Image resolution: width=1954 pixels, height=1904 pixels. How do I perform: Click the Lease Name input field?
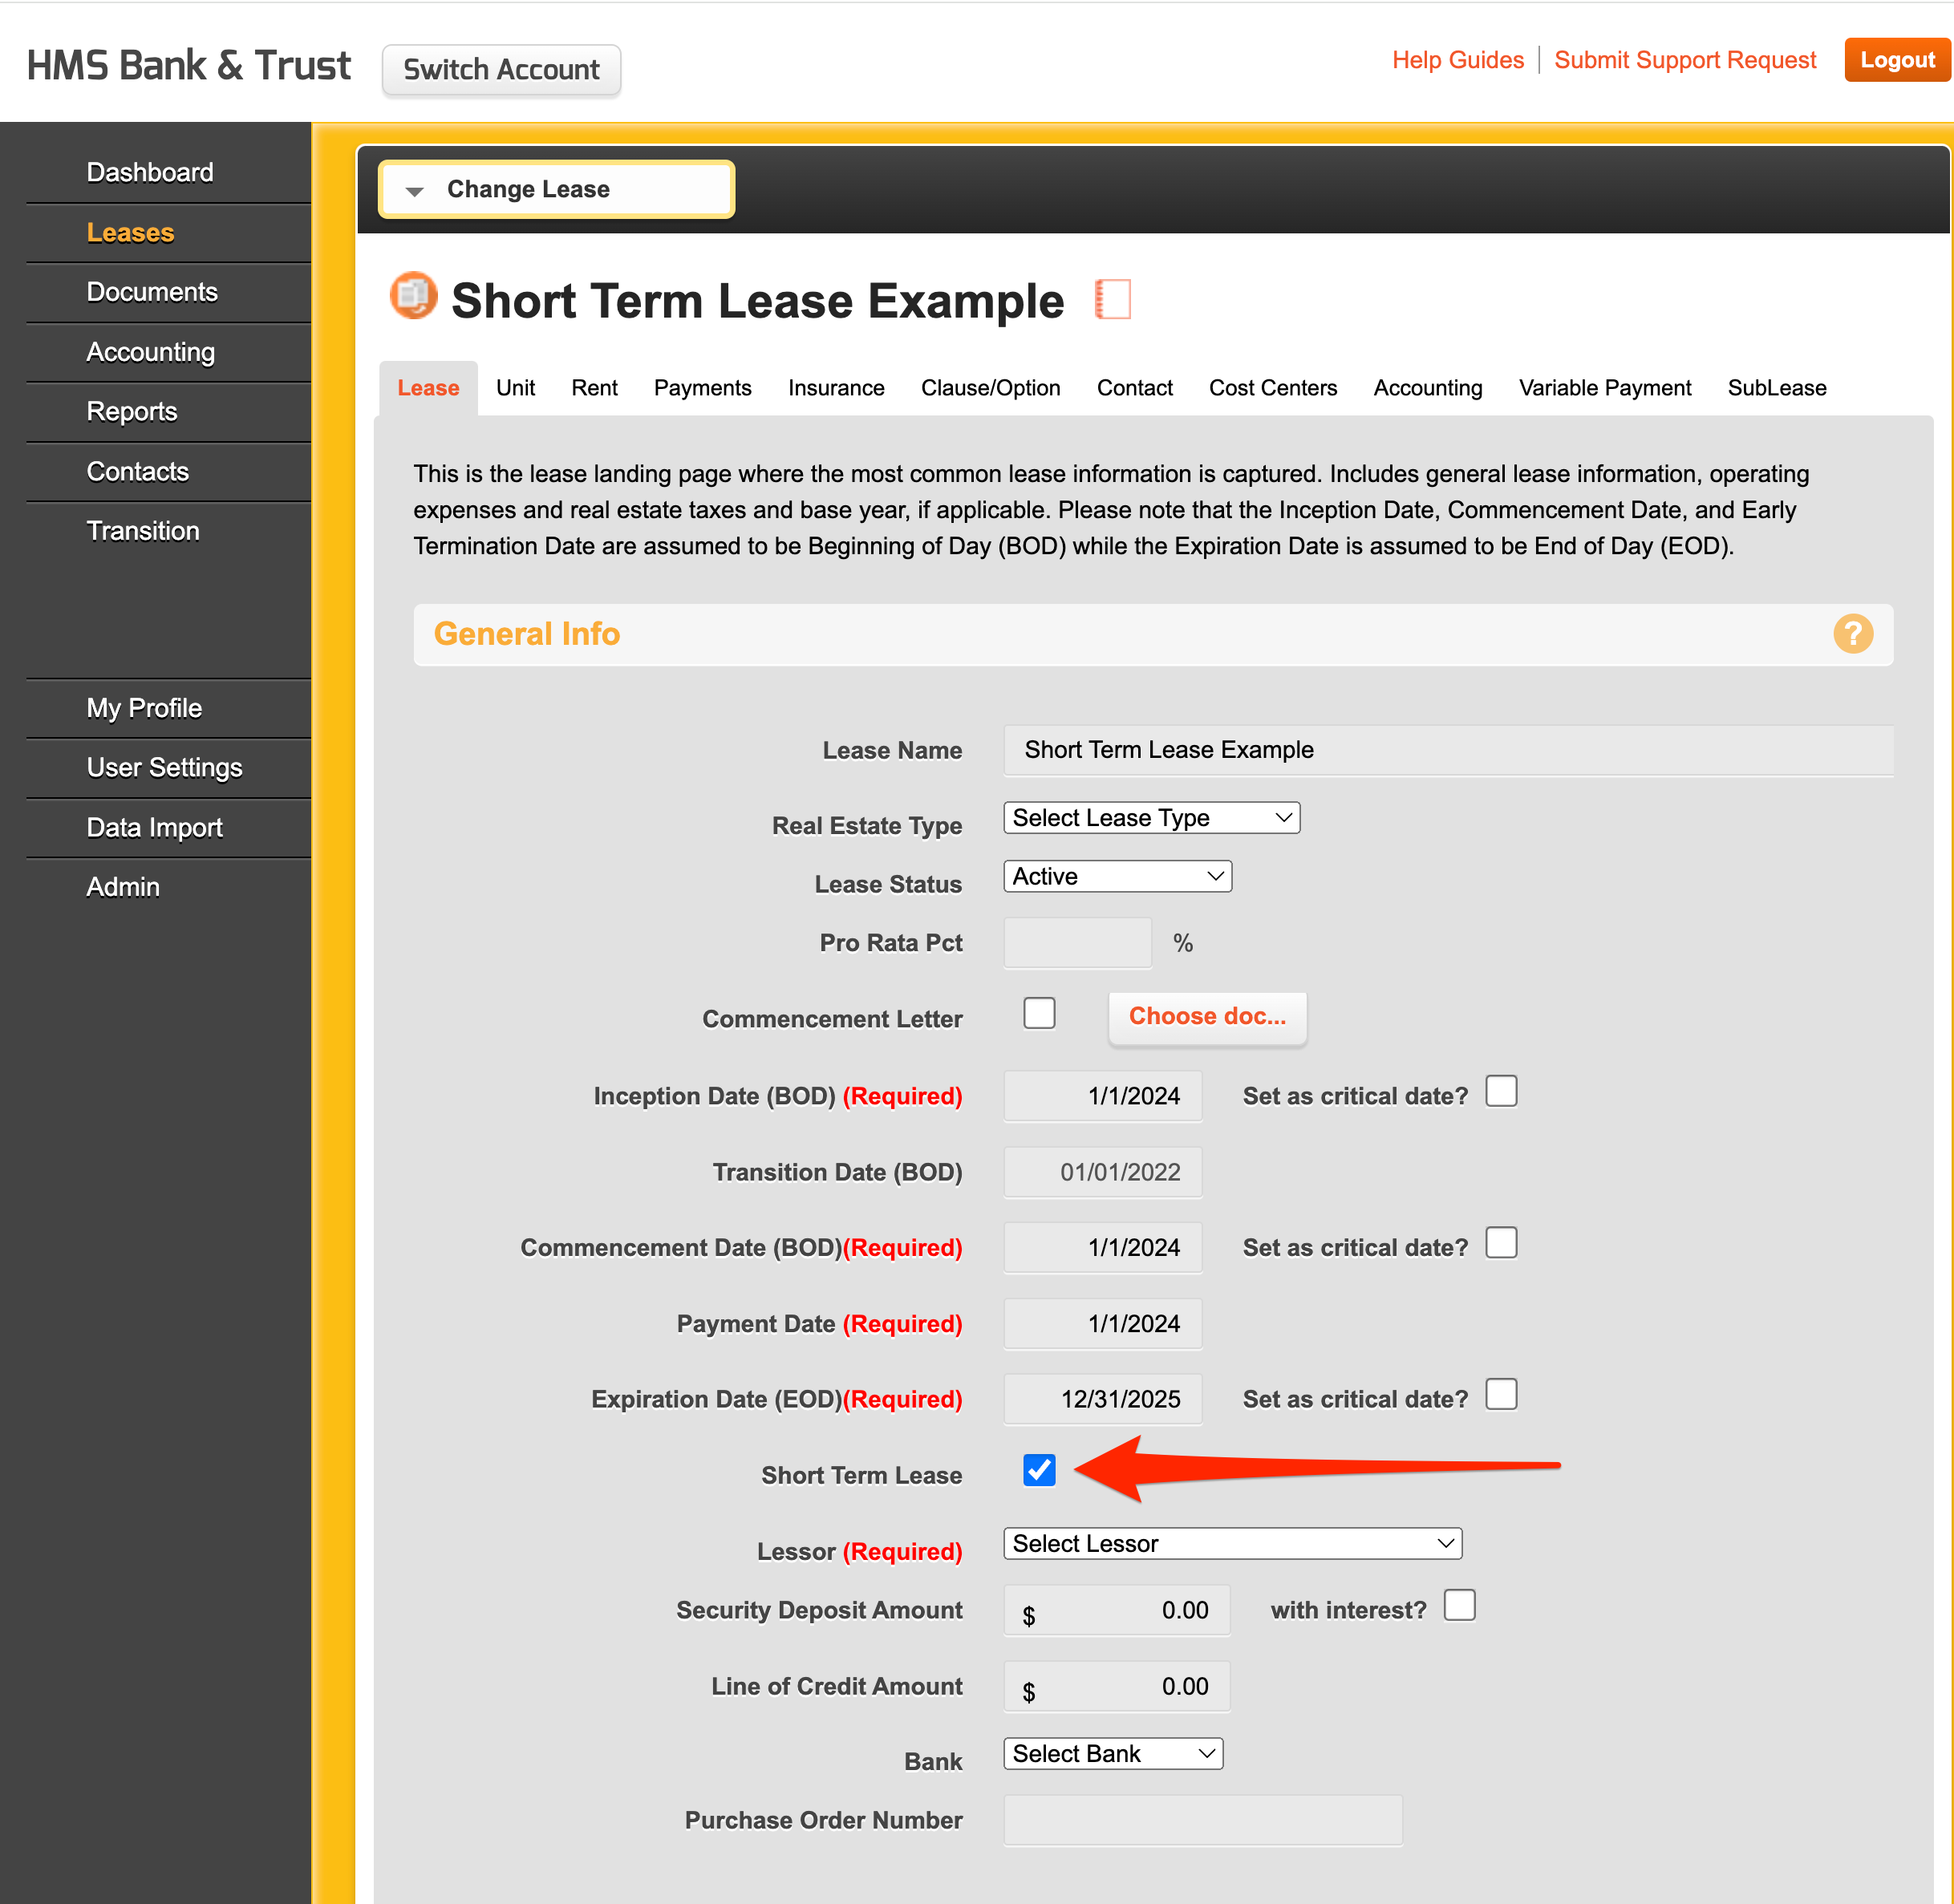tap(1448, 750)
